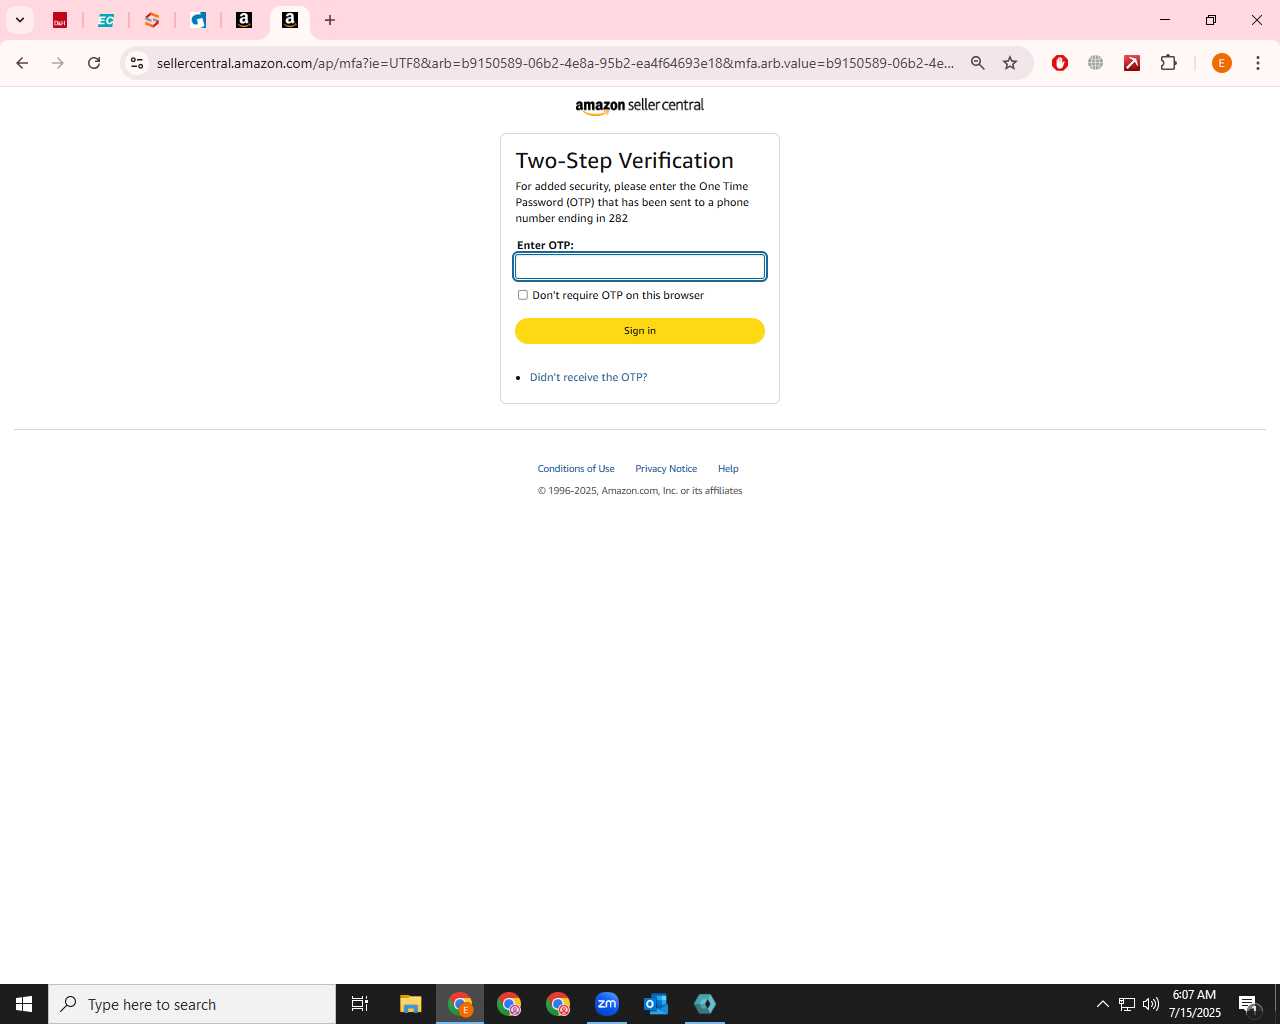Reload the current page
Image resolution: width=1280 pixels, height=1024 pixels.
[94, 63]
